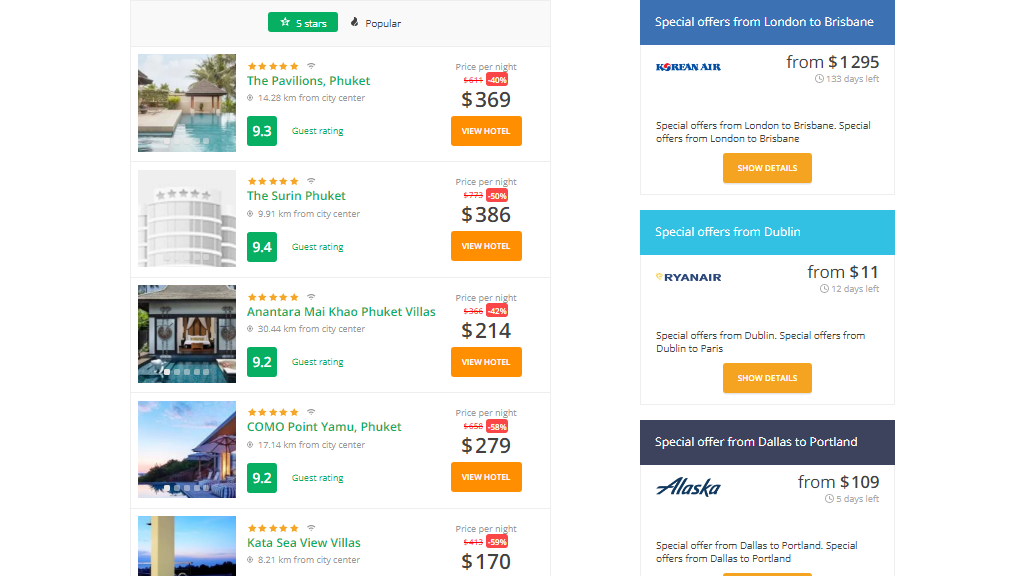
Task: Click SHOW DETAILS for London to Brisbane
Action: (x=767, y=168)
